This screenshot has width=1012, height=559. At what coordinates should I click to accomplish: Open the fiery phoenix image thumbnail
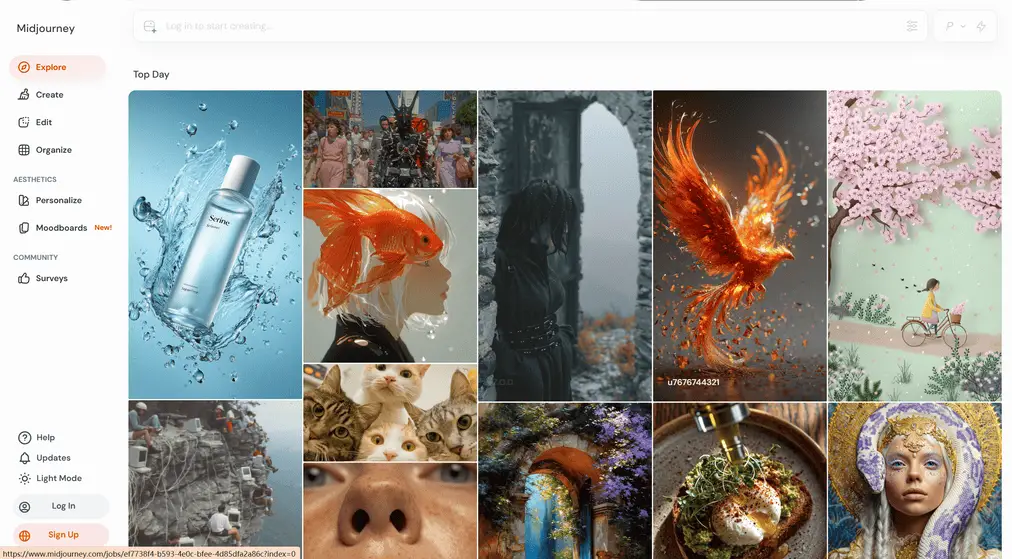pos(739,245)
